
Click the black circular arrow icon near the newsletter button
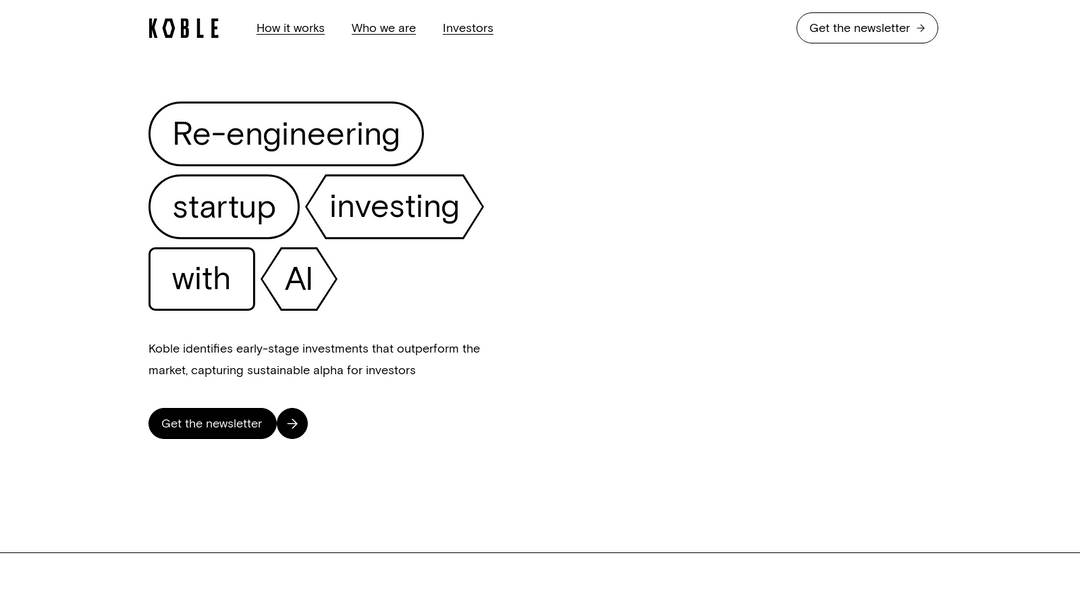click(292, 423)
